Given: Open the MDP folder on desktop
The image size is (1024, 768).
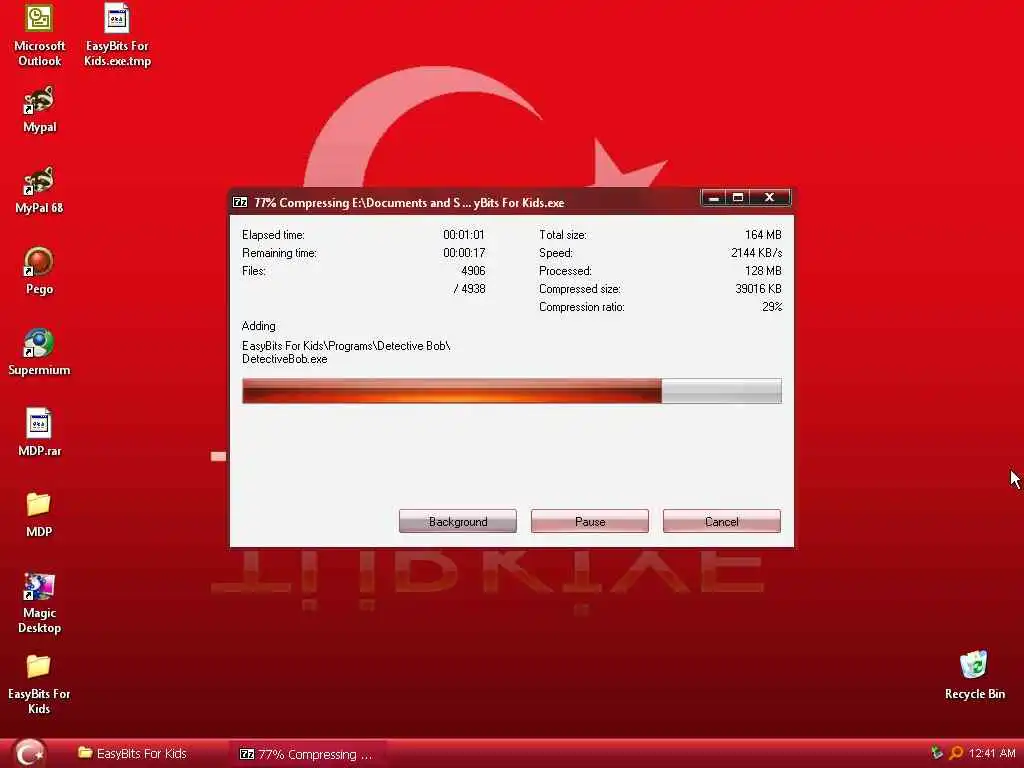Looking at the screenshot, I should [x=39, y=514].
